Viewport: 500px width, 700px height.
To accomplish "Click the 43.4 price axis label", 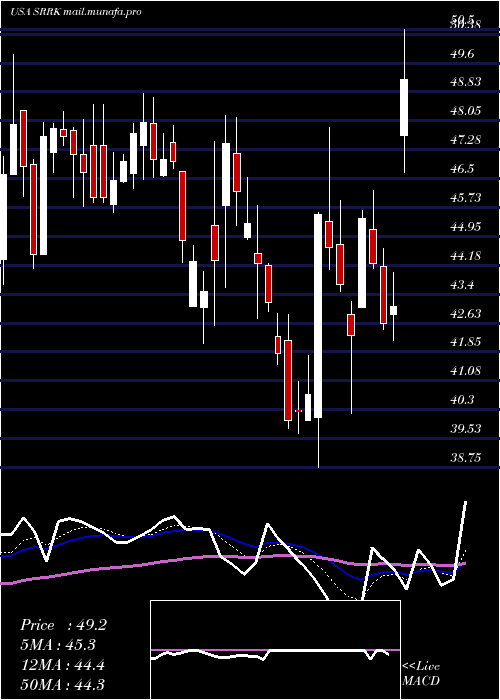I will coord(462,285).
